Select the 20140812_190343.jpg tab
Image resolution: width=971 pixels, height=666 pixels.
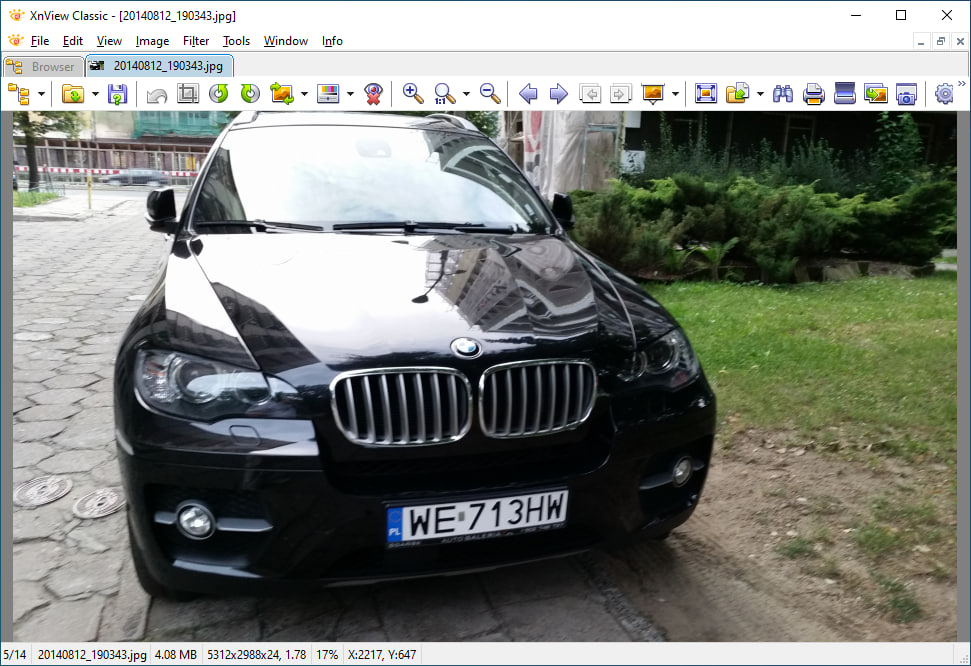click(159, 66)
